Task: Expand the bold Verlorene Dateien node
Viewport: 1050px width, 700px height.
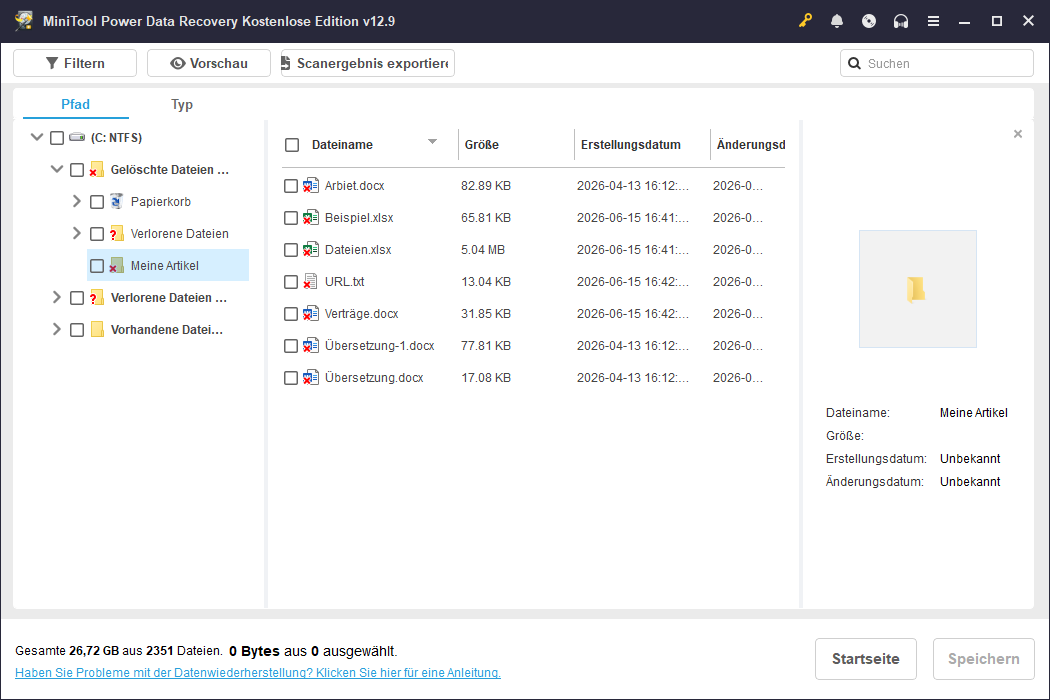Action: [56, 297]
